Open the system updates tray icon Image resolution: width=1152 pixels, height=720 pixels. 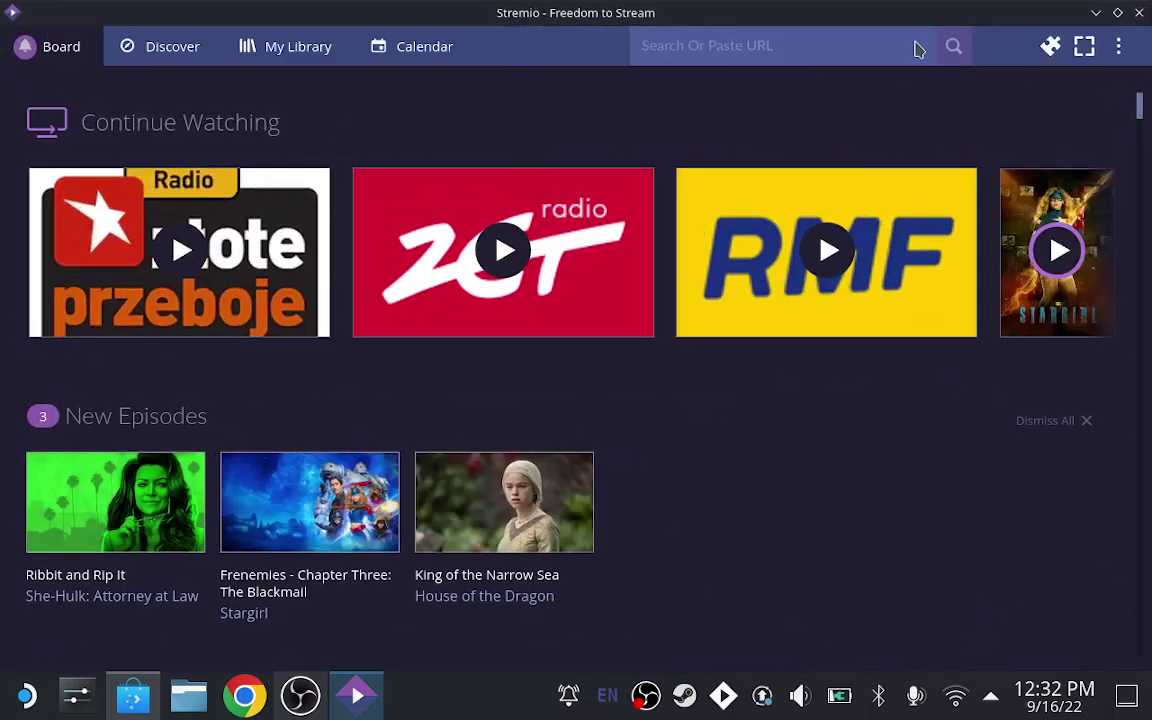762,695
